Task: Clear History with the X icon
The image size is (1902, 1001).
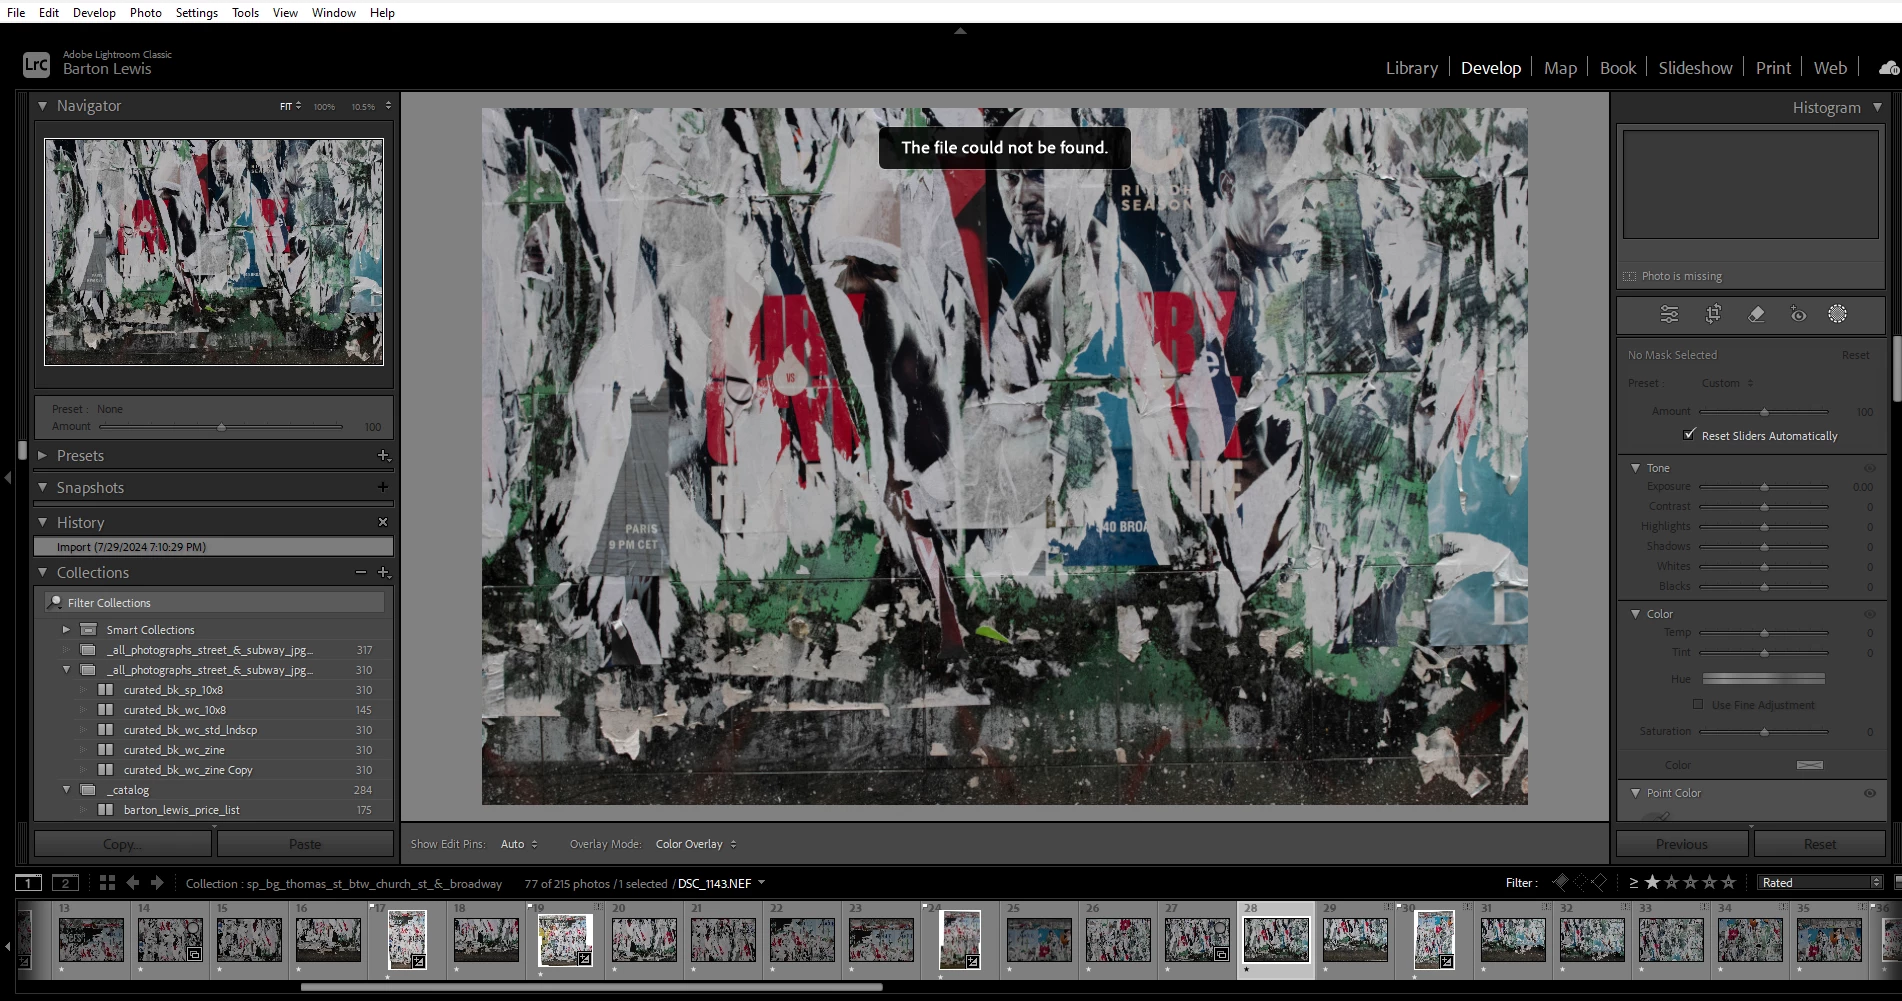Action: [x=383, y=522]
